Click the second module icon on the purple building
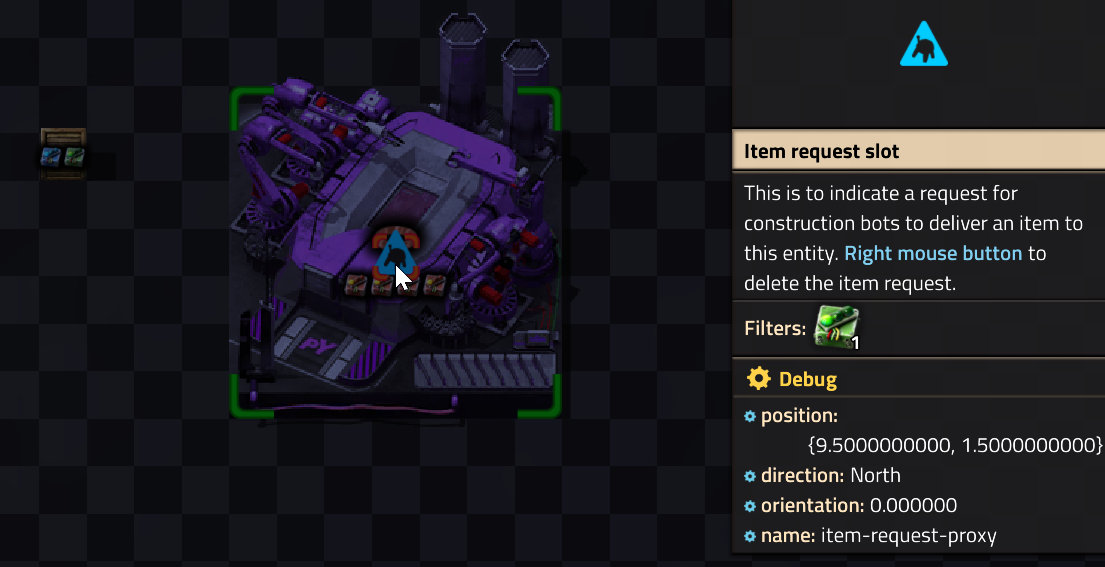Image resolution: width=1105 pixels, height=567 pixels. tap(382, 285)
